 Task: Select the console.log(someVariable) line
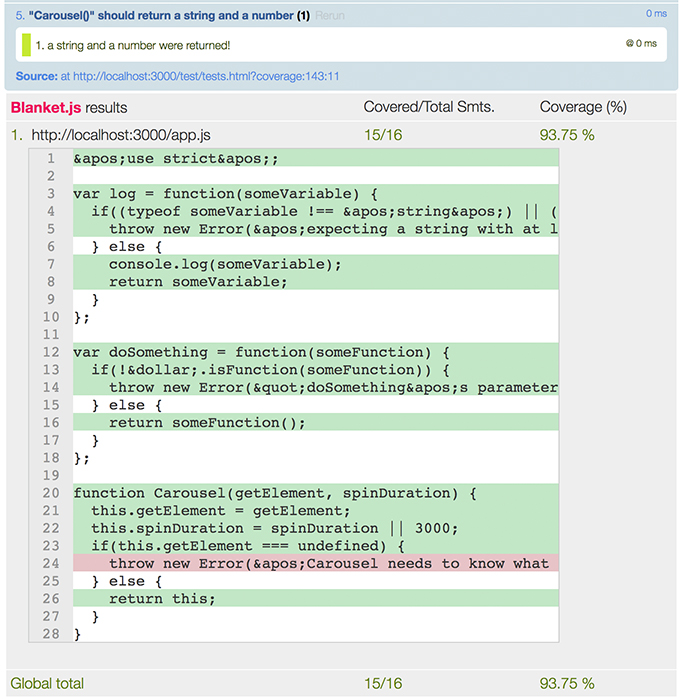pos(225,264)
